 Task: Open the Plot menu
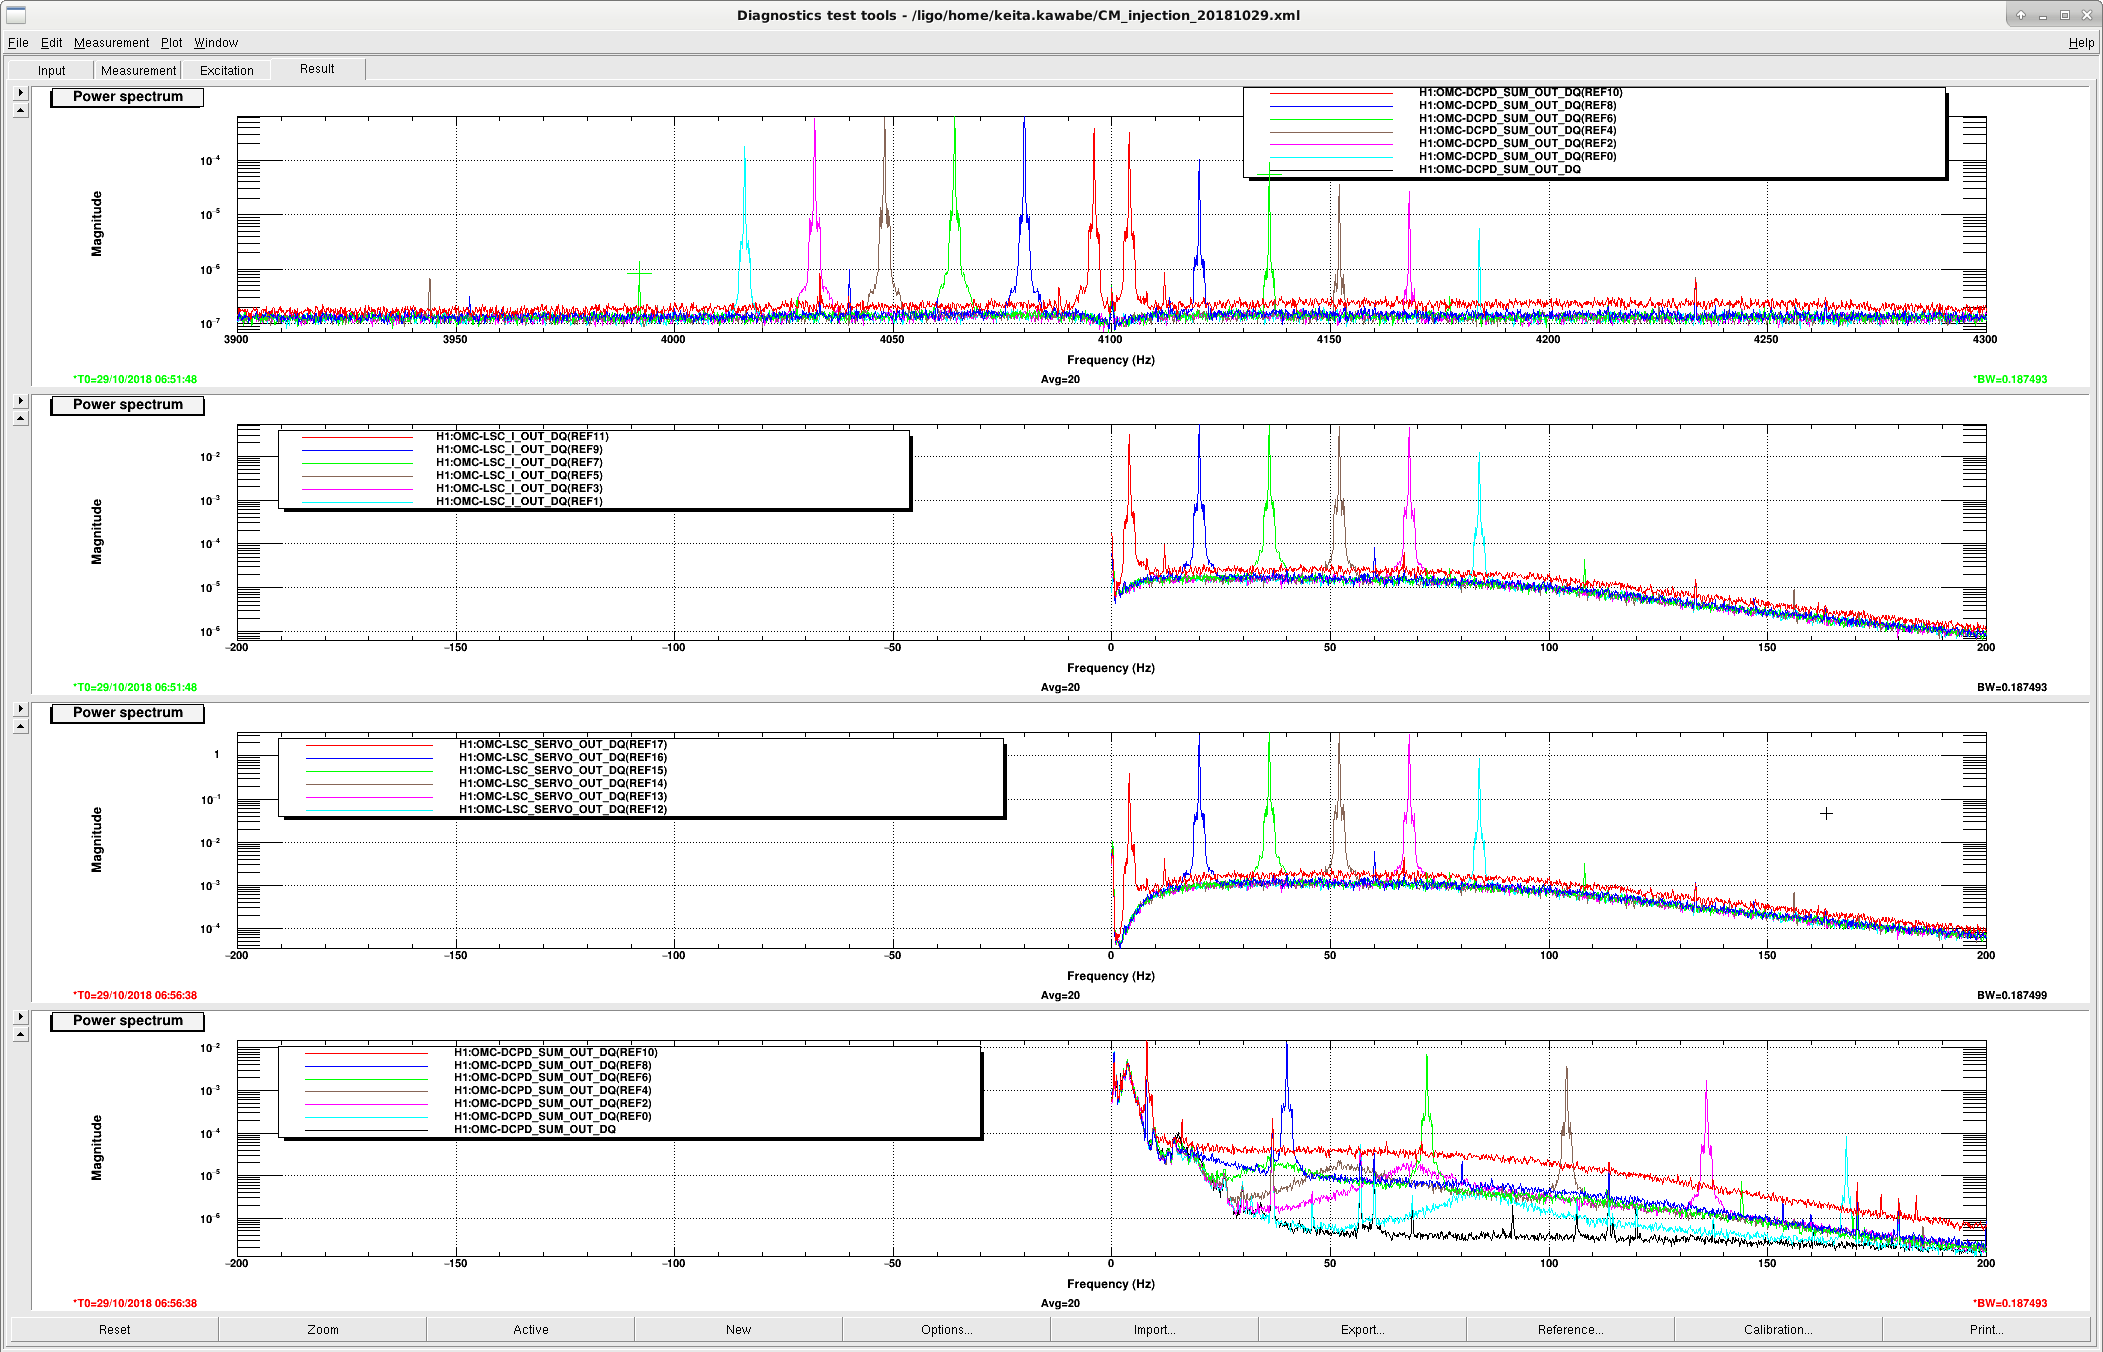tap(172, 43)
